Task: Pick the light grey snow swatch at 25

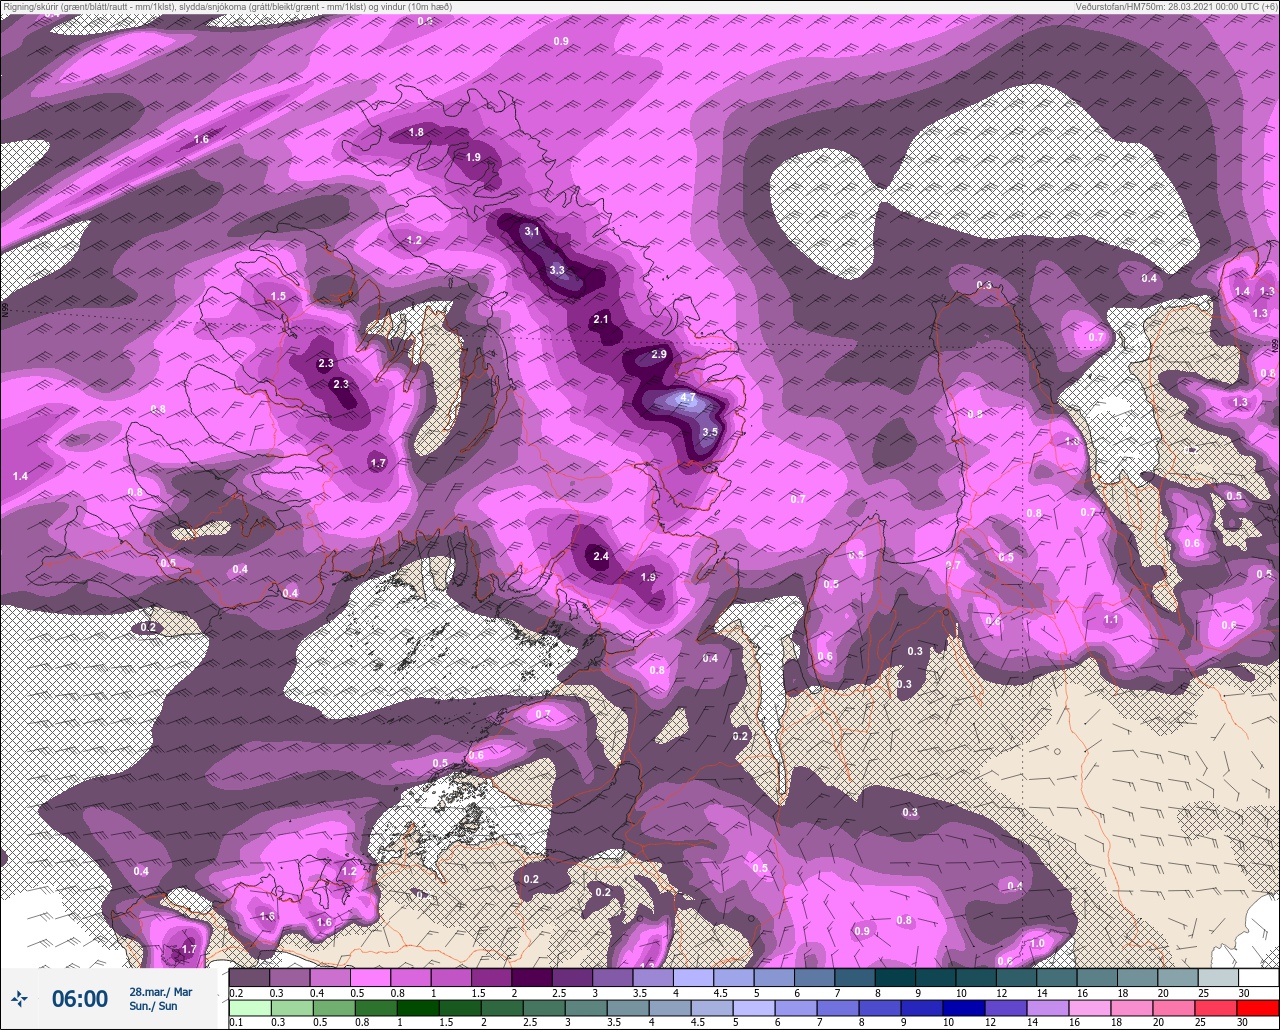Action: point(1218,977)
